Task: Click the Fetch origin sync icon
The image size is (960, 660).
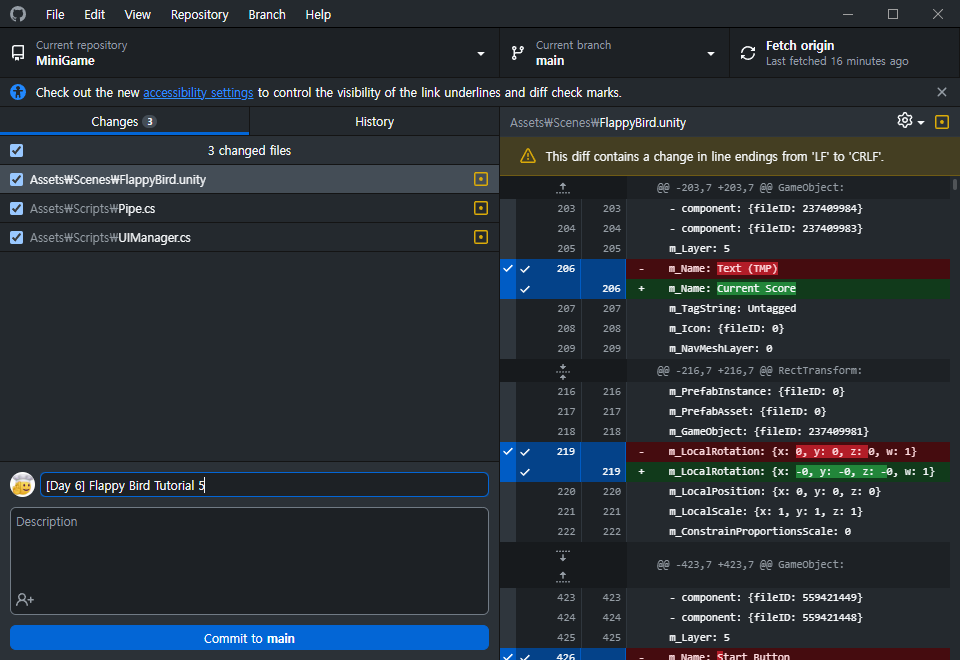Action: point(748,53)
